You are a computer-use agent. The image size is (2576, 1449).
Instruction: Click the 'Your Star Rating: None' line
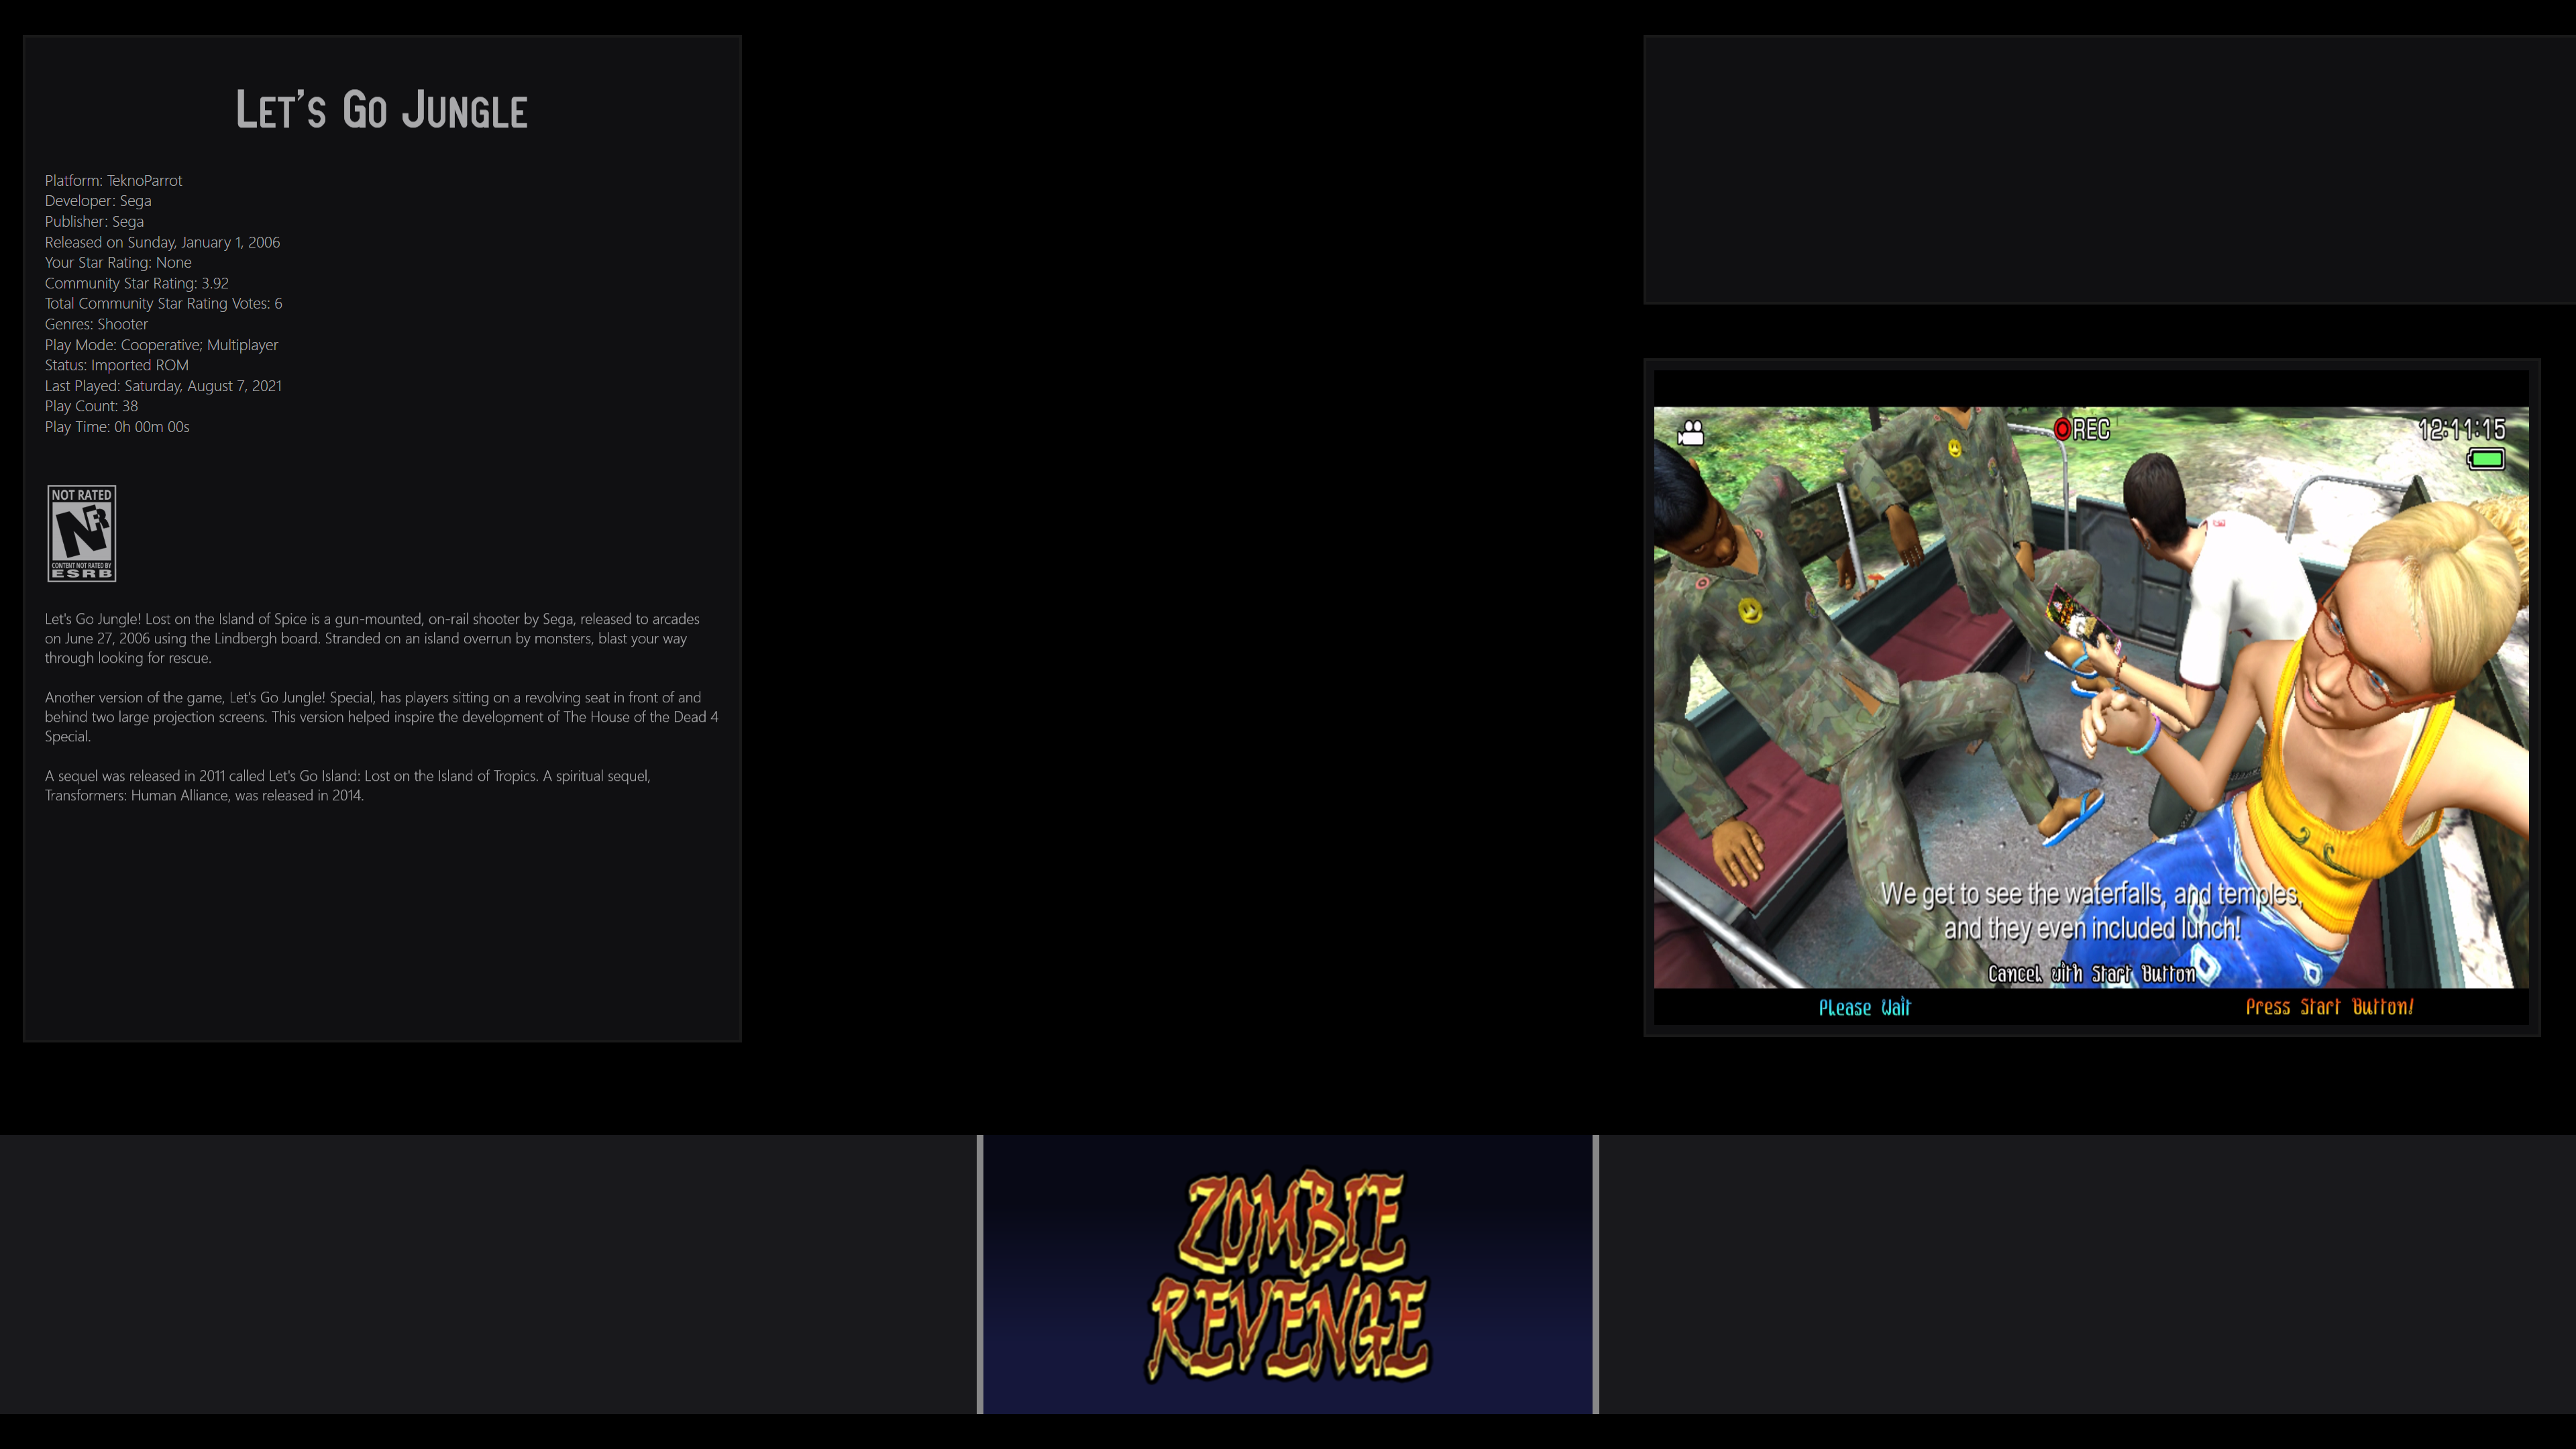118,263
